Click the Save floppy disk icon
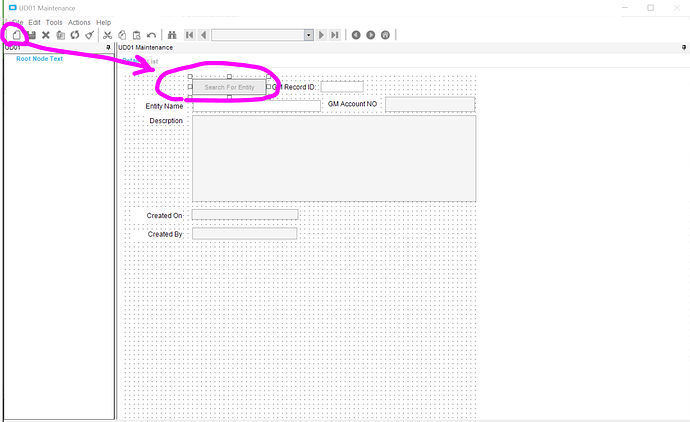The image size is (690, 422). [31, 35]
